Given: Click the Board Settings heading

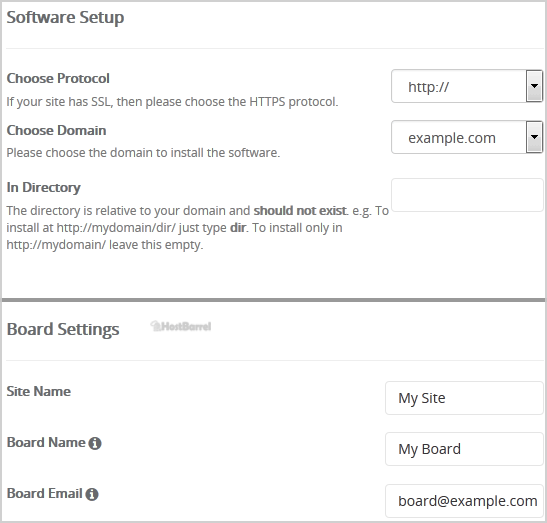Looking at the screenshot, I should pyautogui.click(x=63, y=329).
